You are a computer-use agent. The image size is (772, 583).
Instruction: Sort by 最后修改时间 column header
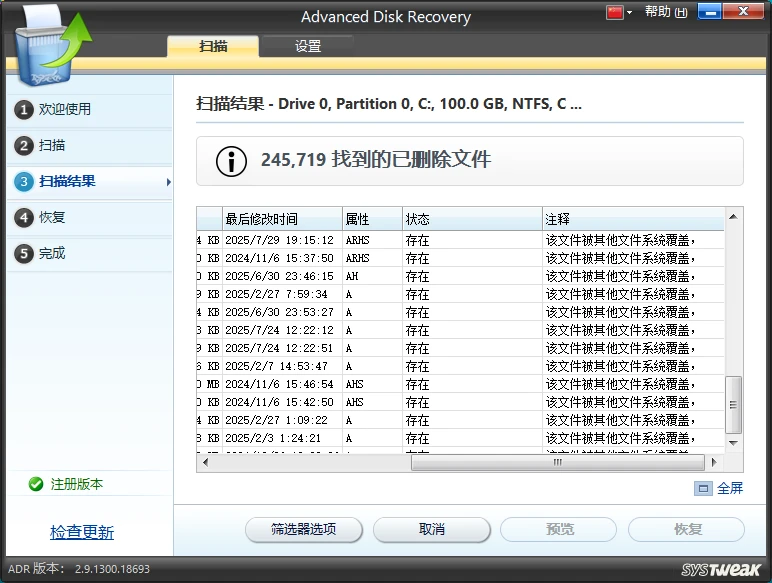[x=282, y=219]
